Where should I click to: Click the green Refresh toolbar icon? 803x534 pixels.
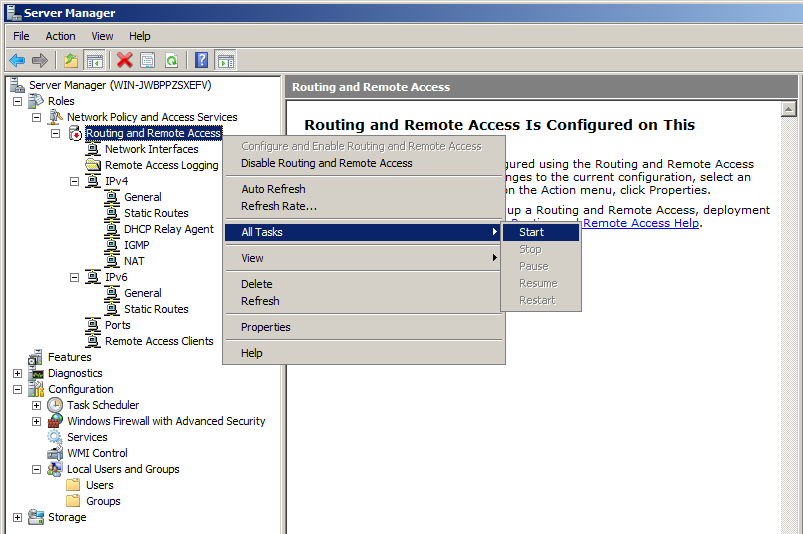click(x=172, y=60)
